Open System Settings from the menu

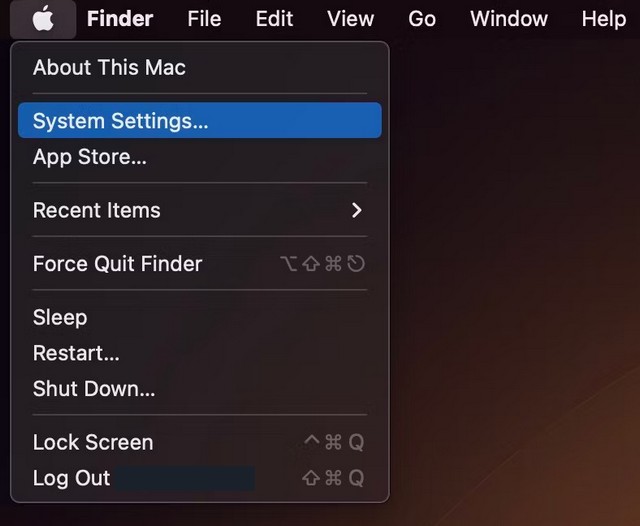coord(120,121)
